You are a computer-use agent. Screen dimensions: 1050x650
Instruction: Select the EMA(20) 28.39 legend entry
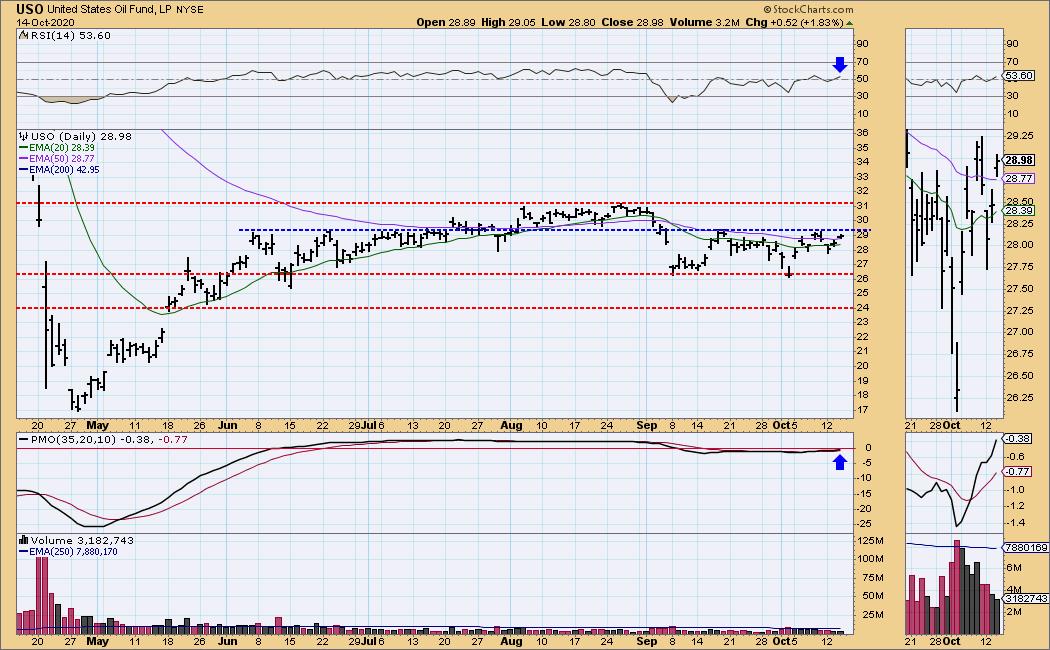(x=57, y=147)
